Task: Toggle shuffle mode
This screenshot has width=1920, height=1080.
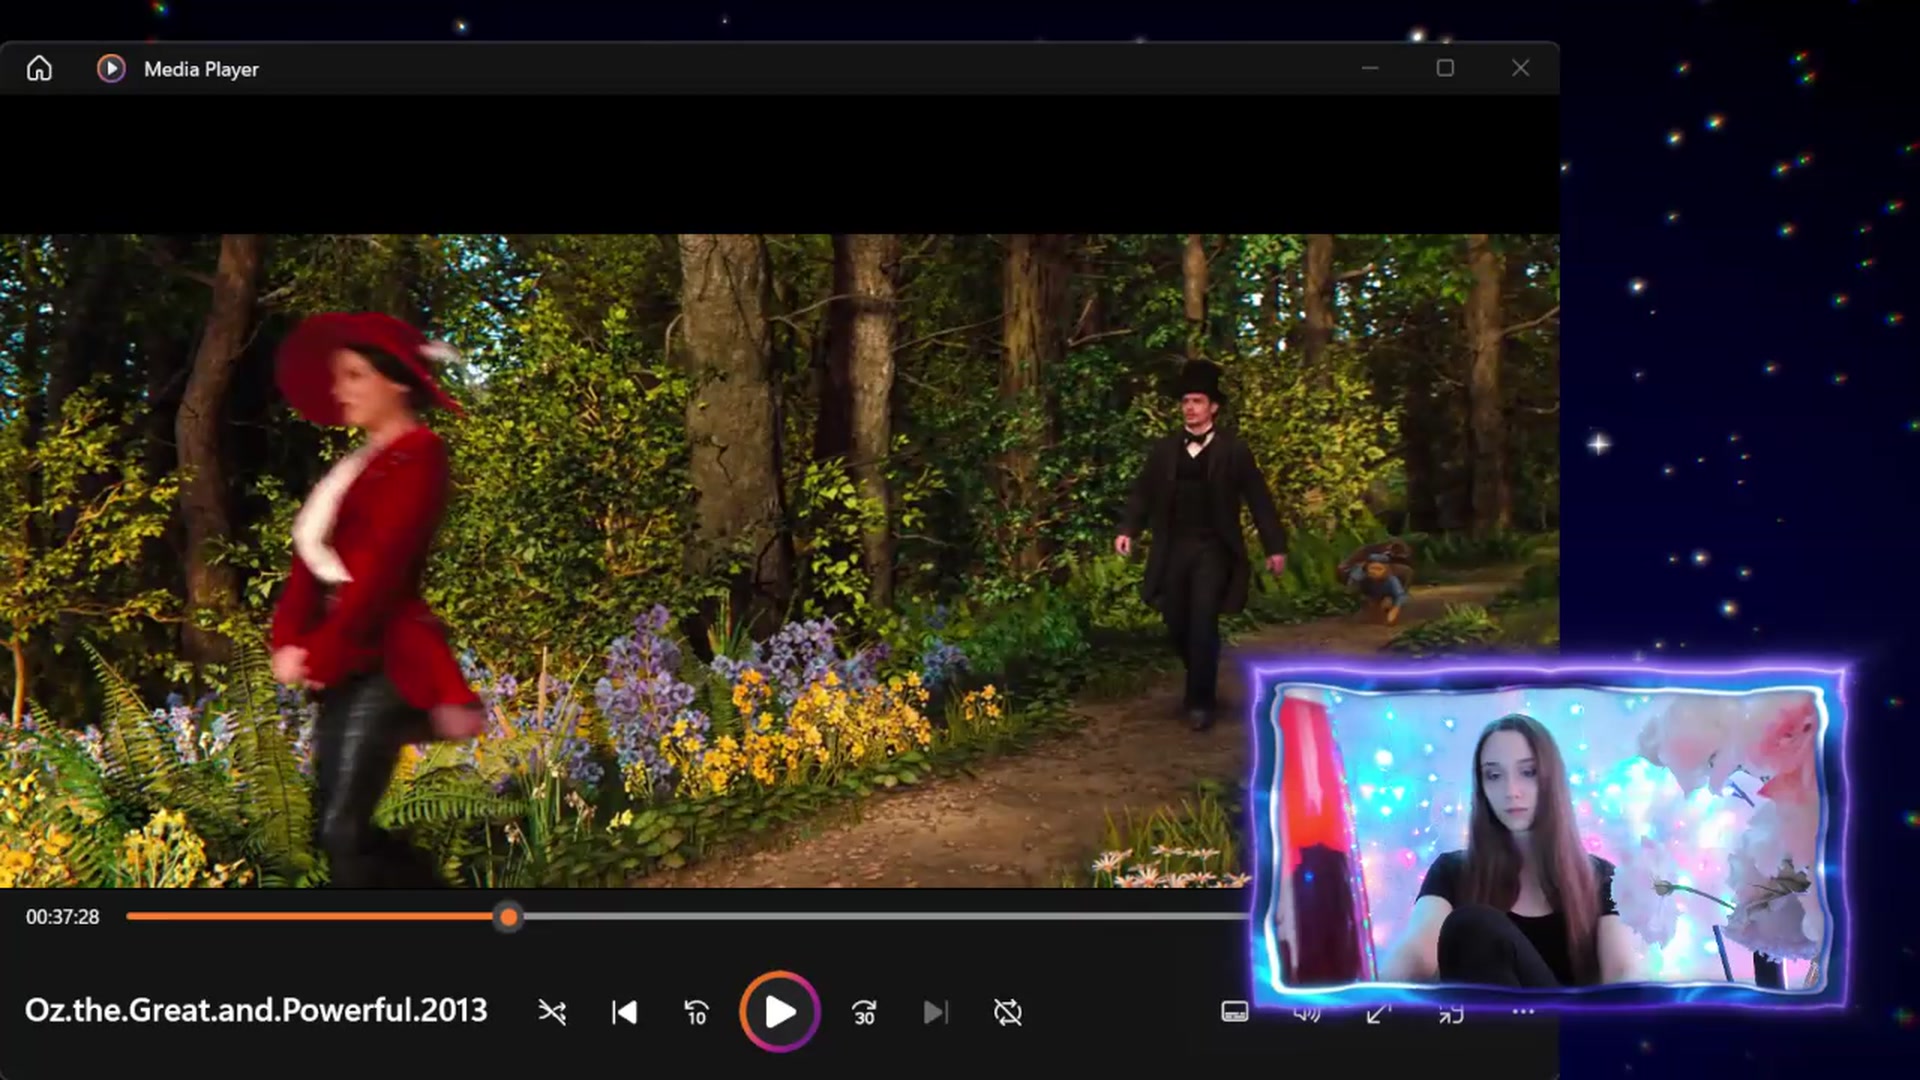Action: [x=552, y=1013]
